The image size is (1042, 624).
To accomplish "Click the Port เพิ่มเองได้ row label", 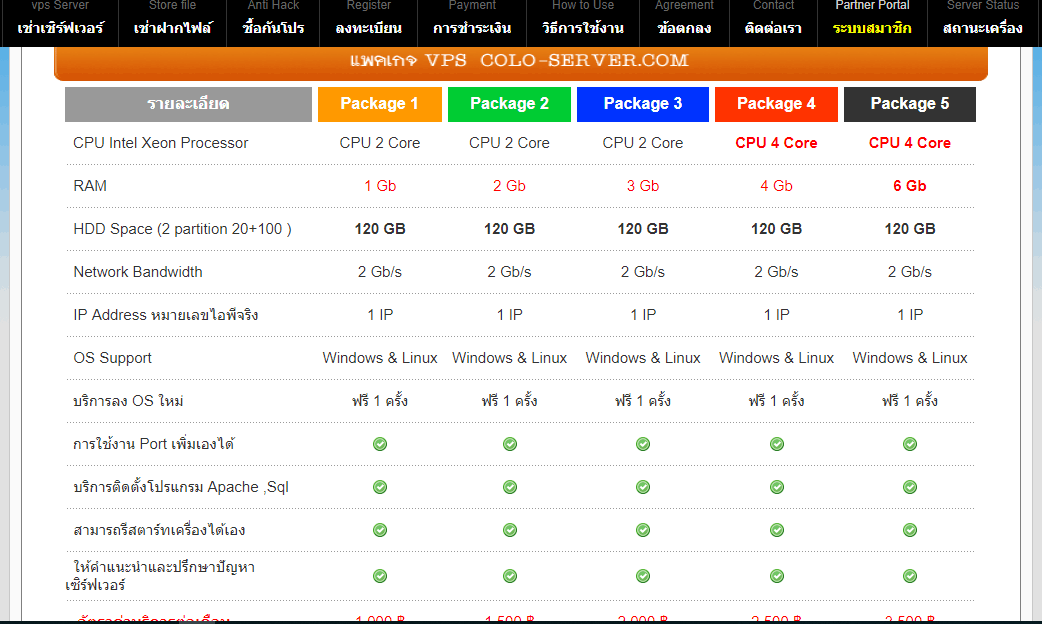I will [154, 444].
